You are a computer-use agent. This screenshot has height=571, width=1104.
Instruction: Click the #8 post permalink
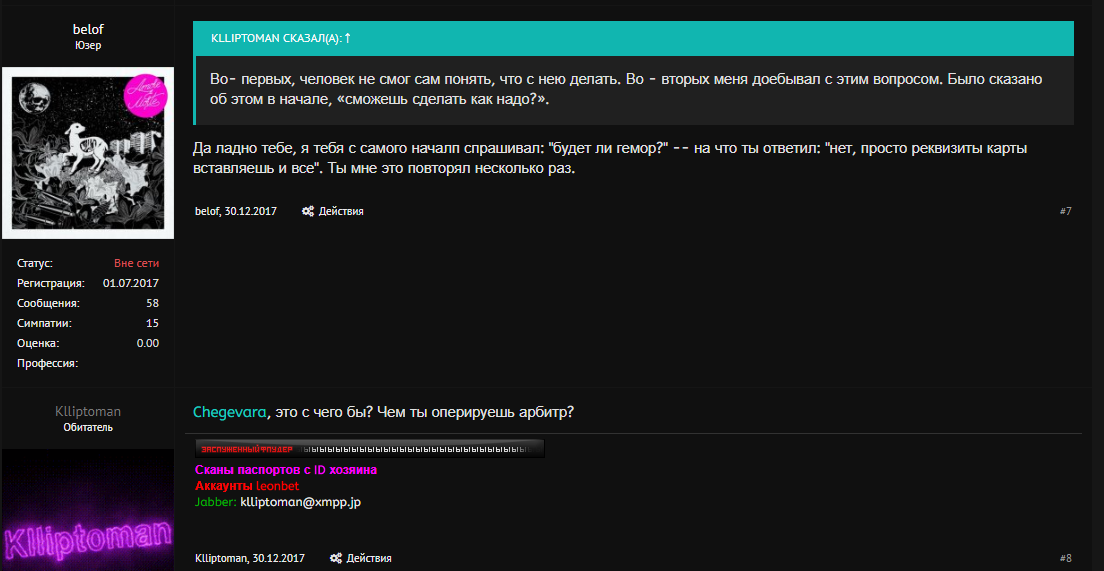coord(1065,558)
